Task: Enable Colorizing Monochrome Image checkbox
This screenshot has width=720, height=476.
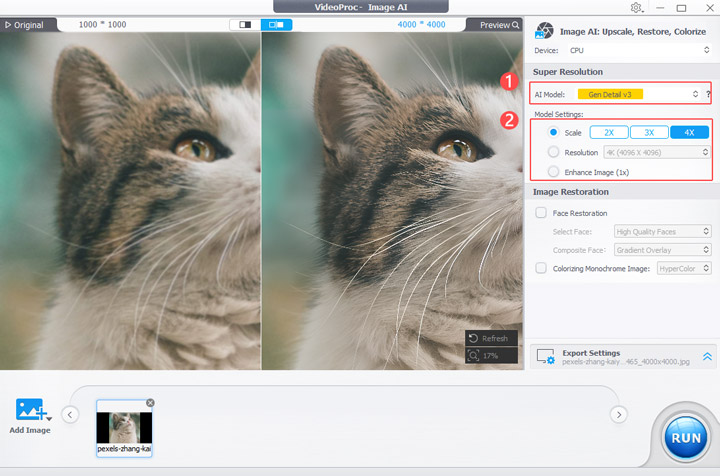Action: pos(541,268)
